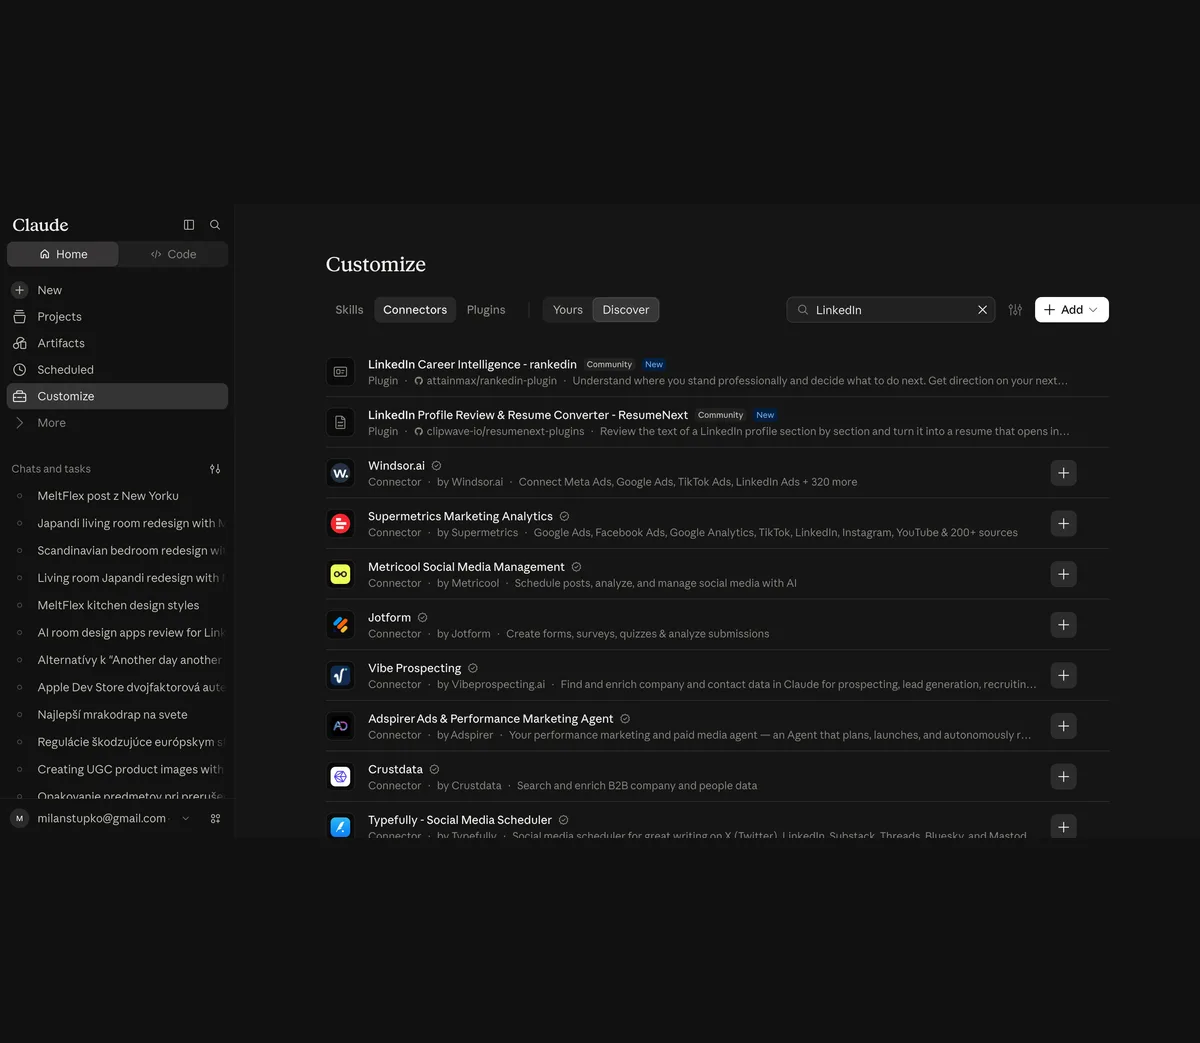The width and height of the screenshot is (1200, 1043).
Task: Open LinkedIn Career Intelligence - rankedin plugin
Action: click(x=472, y=364)
